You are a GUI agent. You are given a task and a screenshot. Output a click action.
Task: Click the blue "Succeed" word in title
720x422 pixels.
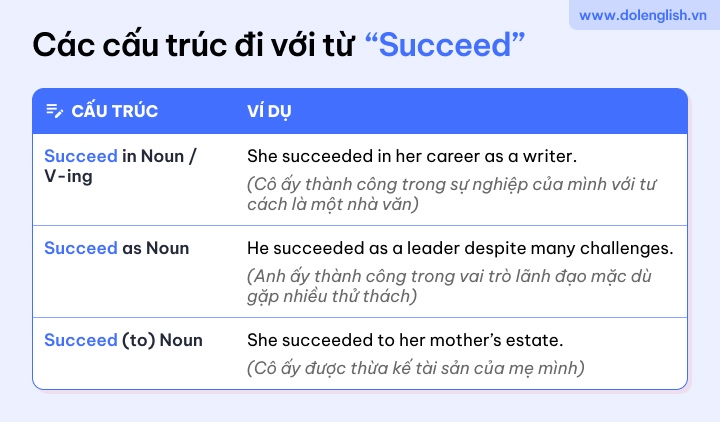click(445, 45)
